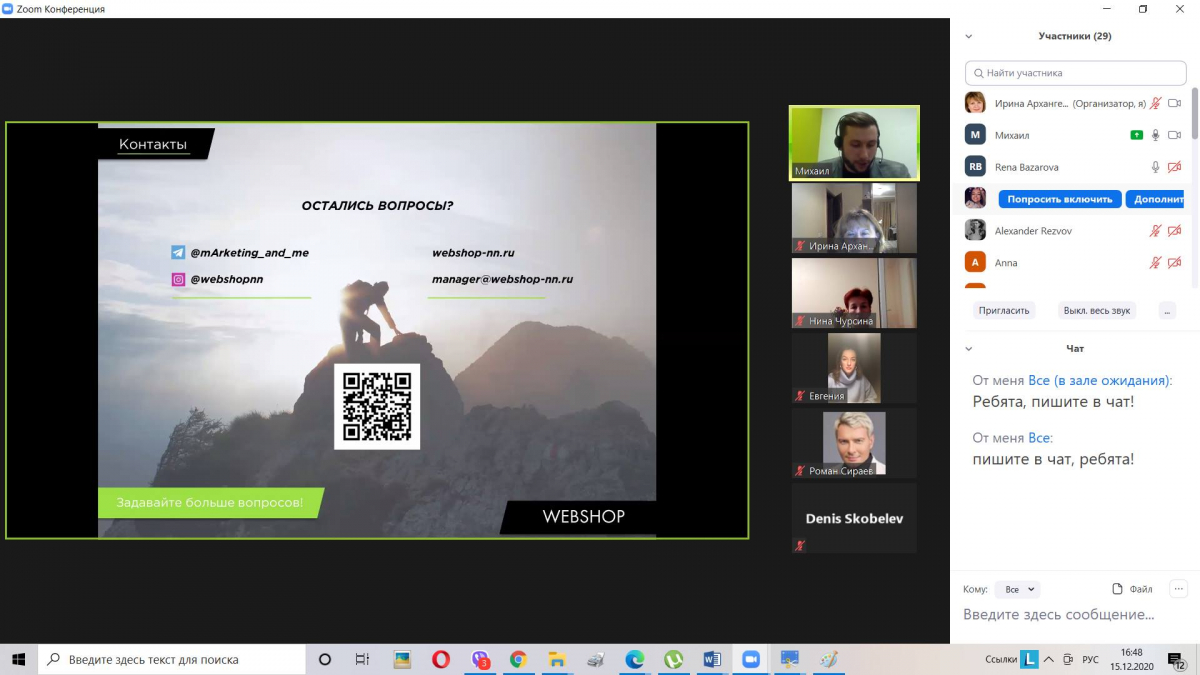The width and height of the screenshot is (1200, 675).
Task: Click Михаил's M avatar in participants list
Action: [975, 135]
